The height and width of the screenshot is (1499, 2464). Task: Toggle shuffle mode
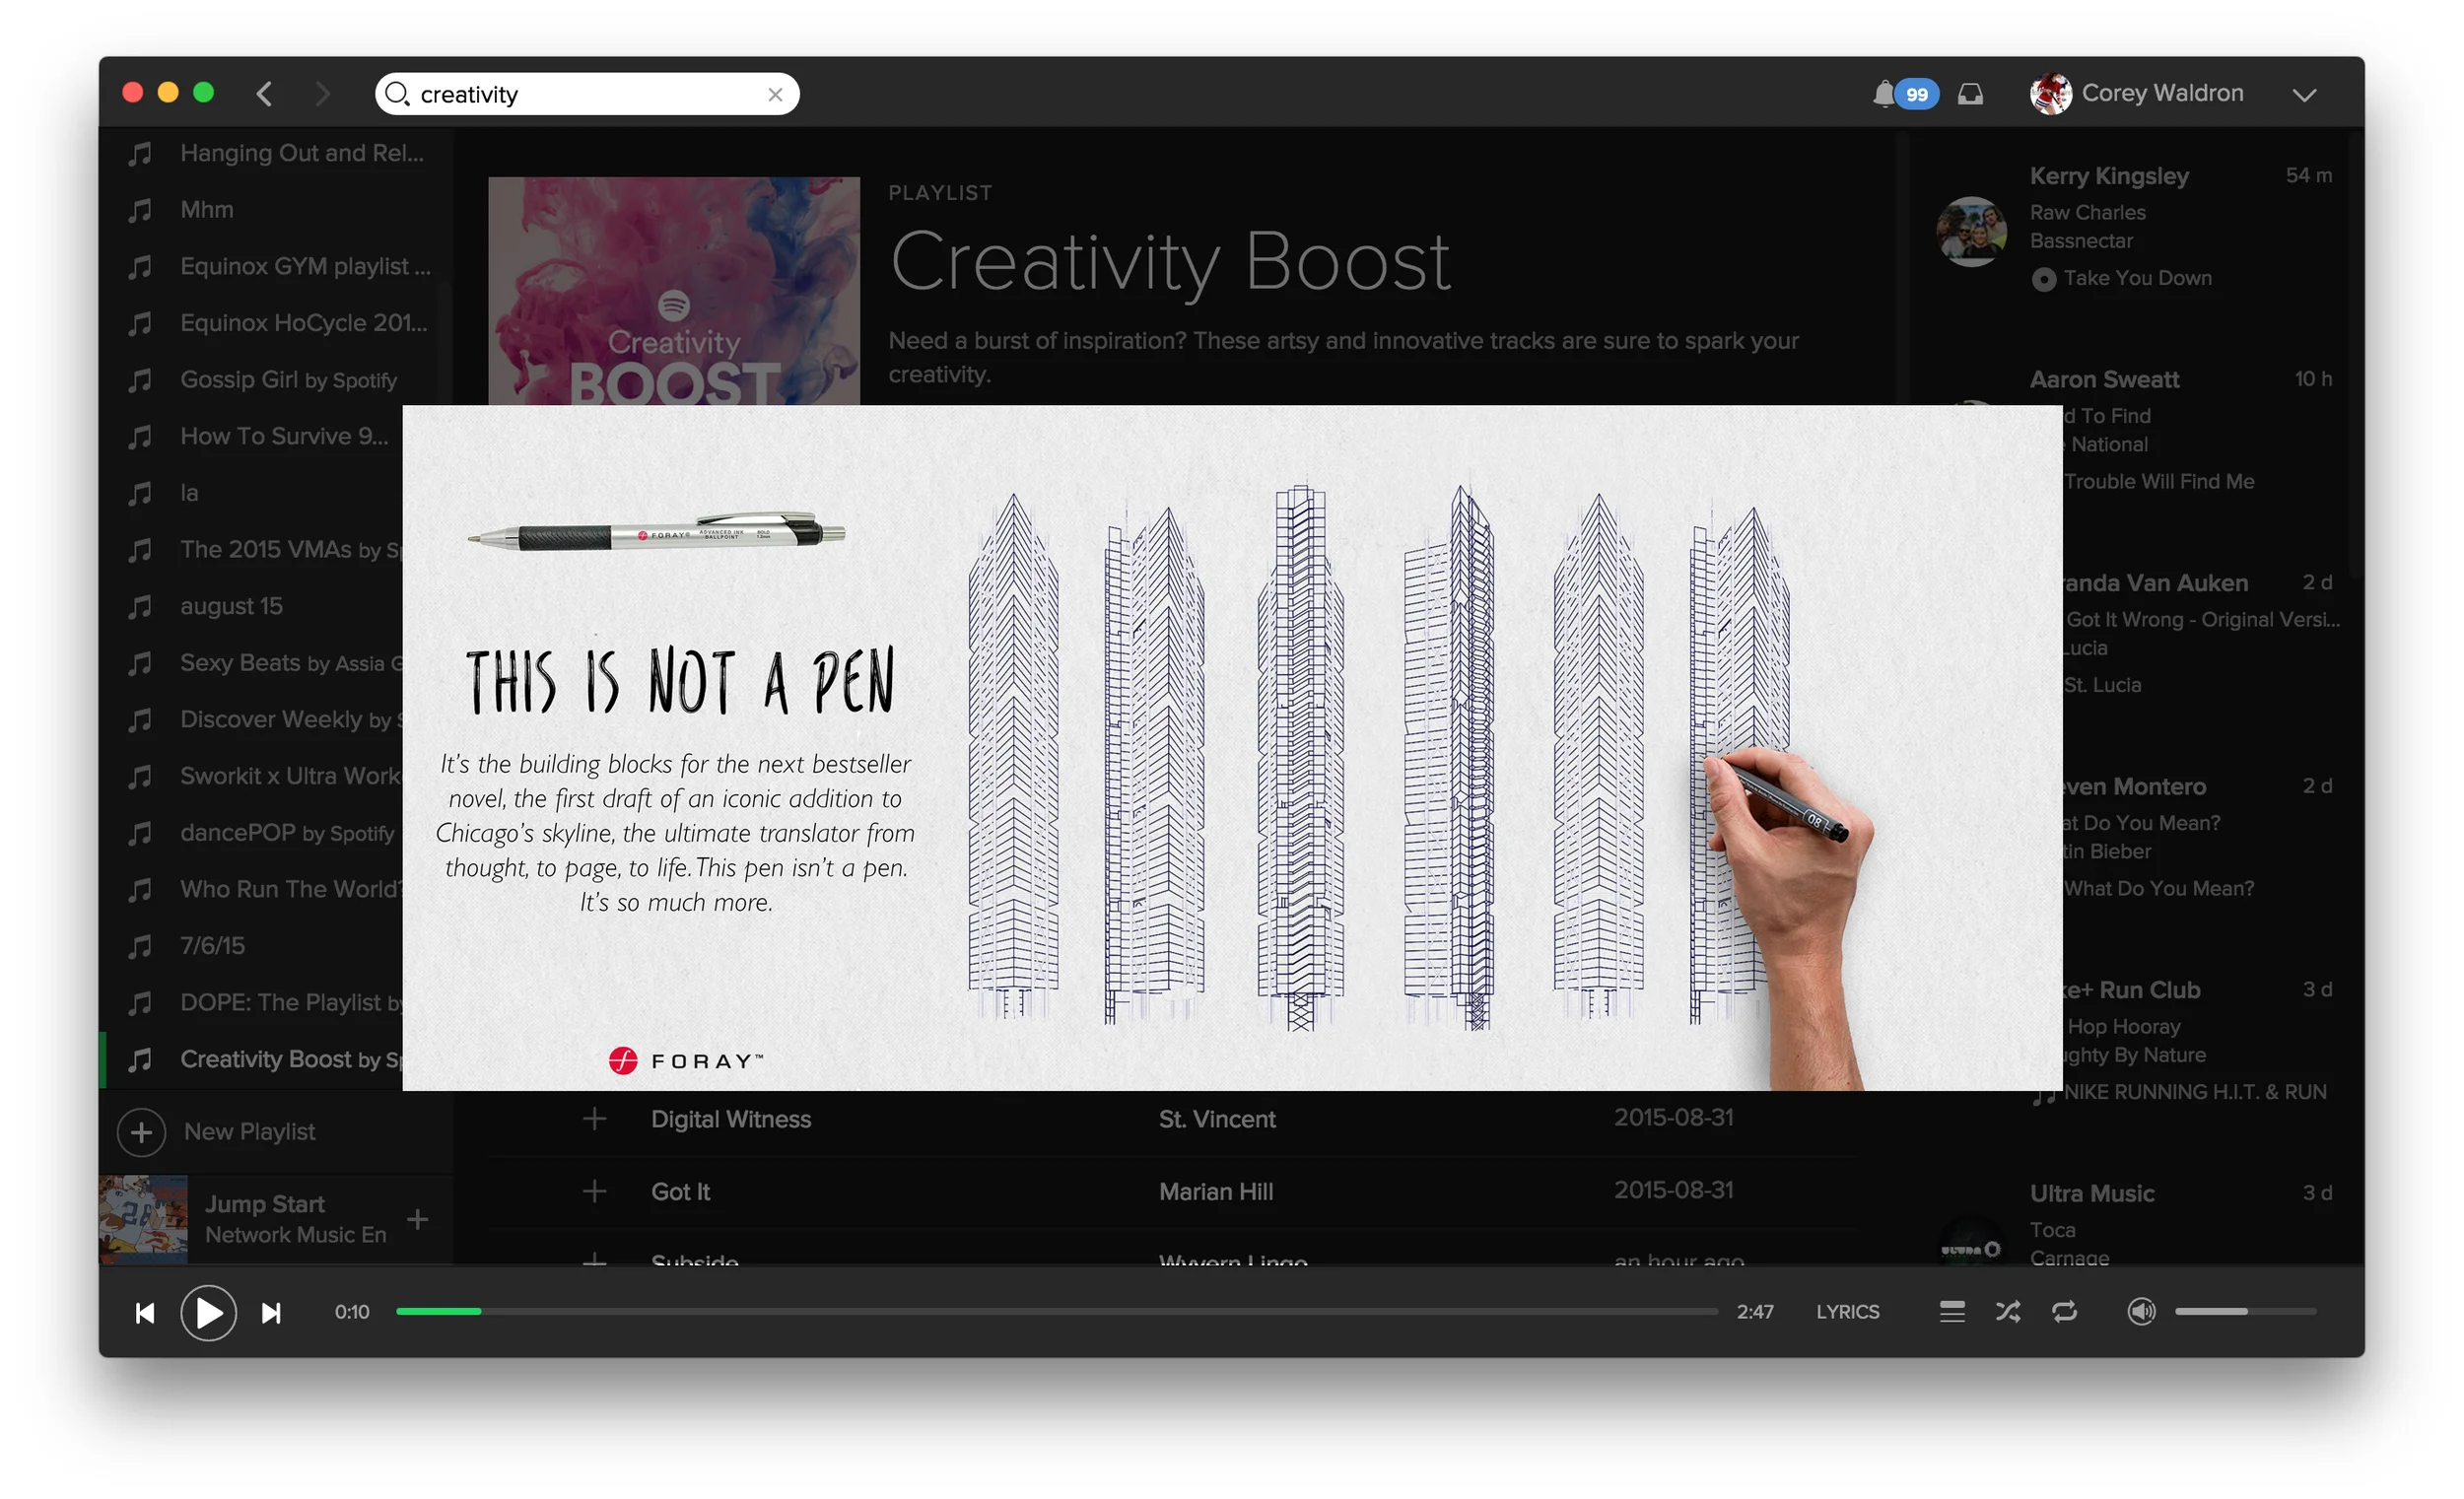coord(2007,1312)
